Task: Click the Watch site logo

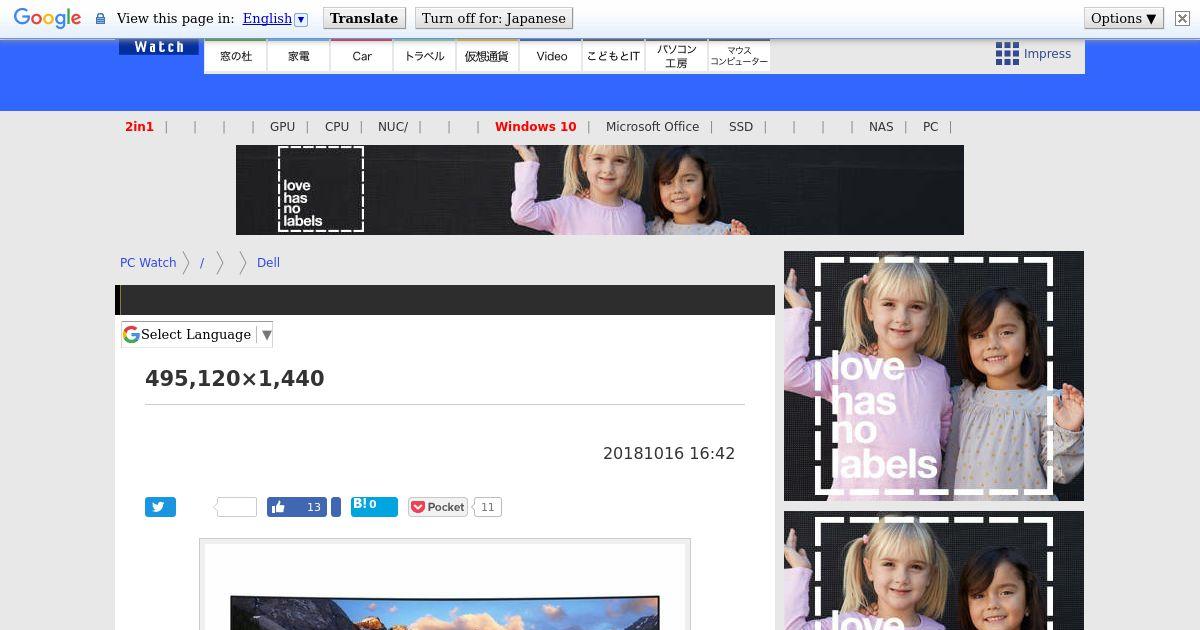Action: (x=158, y=47)
